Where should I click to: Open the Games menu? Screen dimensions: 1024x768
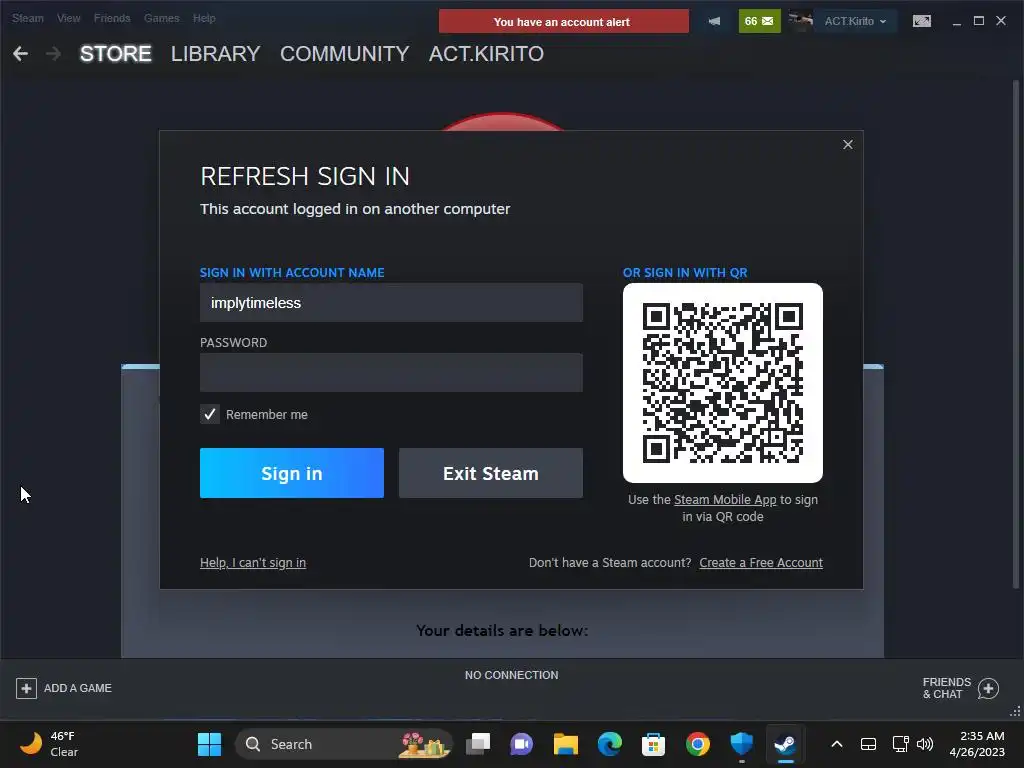pos(161,18)
